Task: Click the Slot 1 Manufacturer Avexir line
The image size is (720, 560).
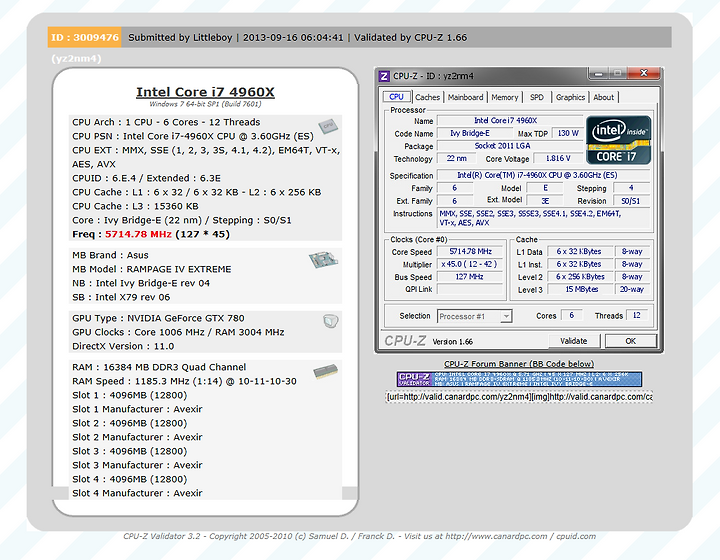Action: 137,409
